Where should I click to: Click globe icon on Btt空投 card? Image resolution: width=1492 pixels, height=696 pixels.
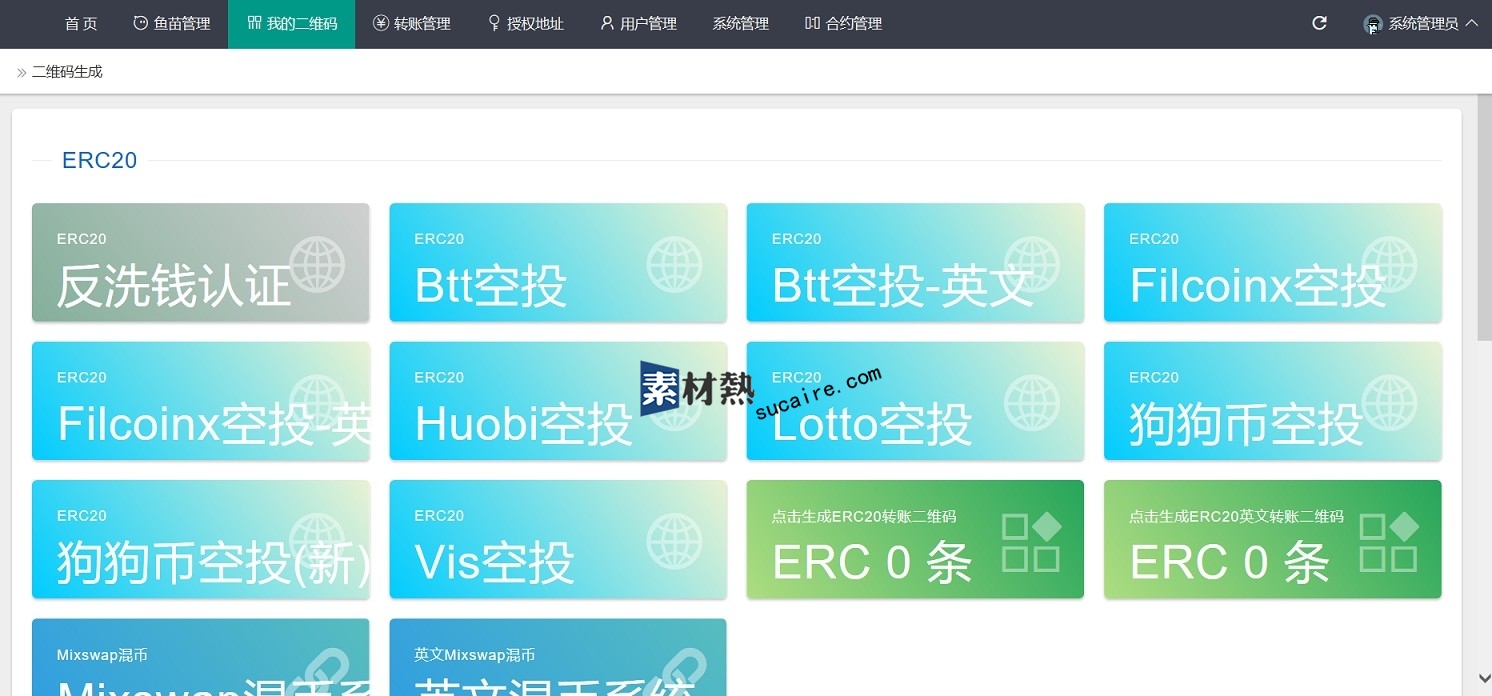(674, 264)
